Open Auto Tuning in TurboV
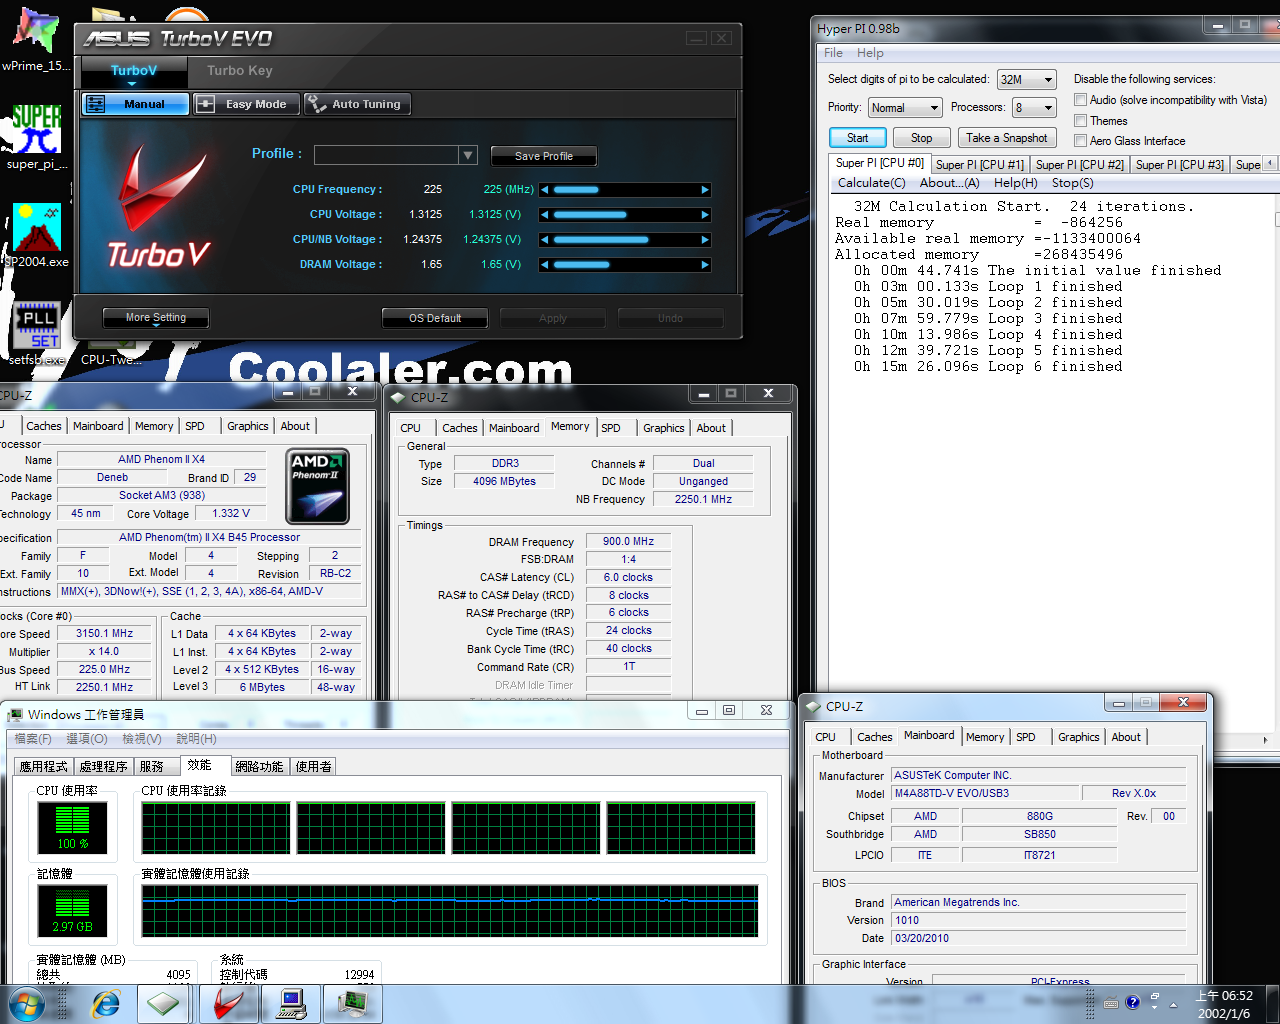Viewport: 1280px width, 1024px height. click(356, 104)
